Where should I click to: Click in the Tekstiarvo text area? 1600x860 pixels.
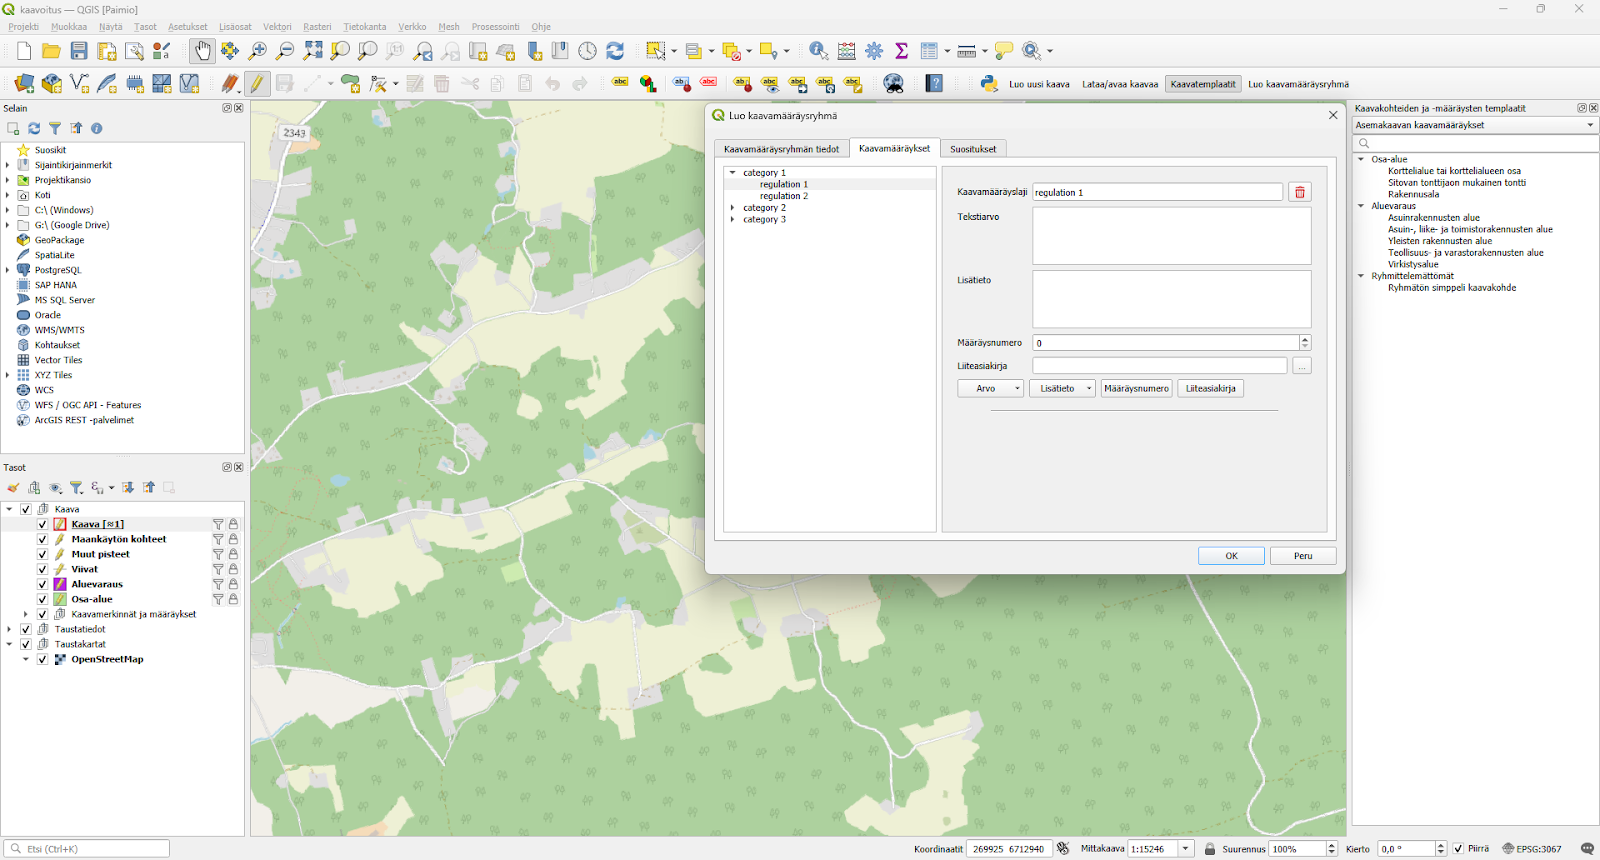(x=1171, y=236)
